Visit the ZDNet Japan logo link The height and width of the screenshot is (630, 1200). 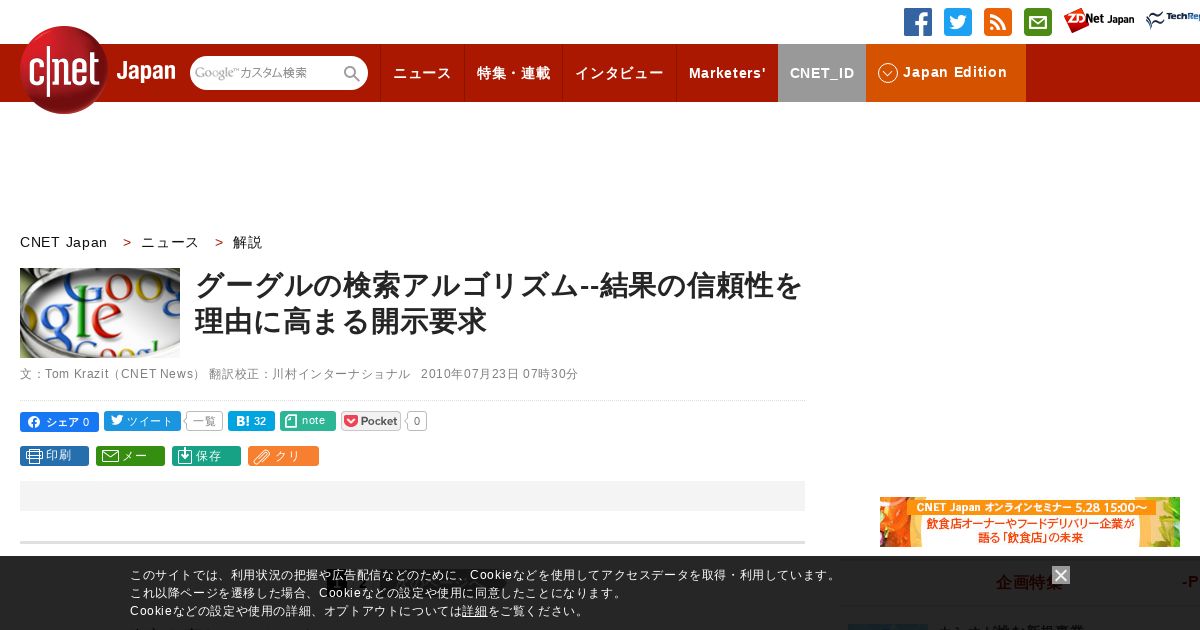[1099, 20]
